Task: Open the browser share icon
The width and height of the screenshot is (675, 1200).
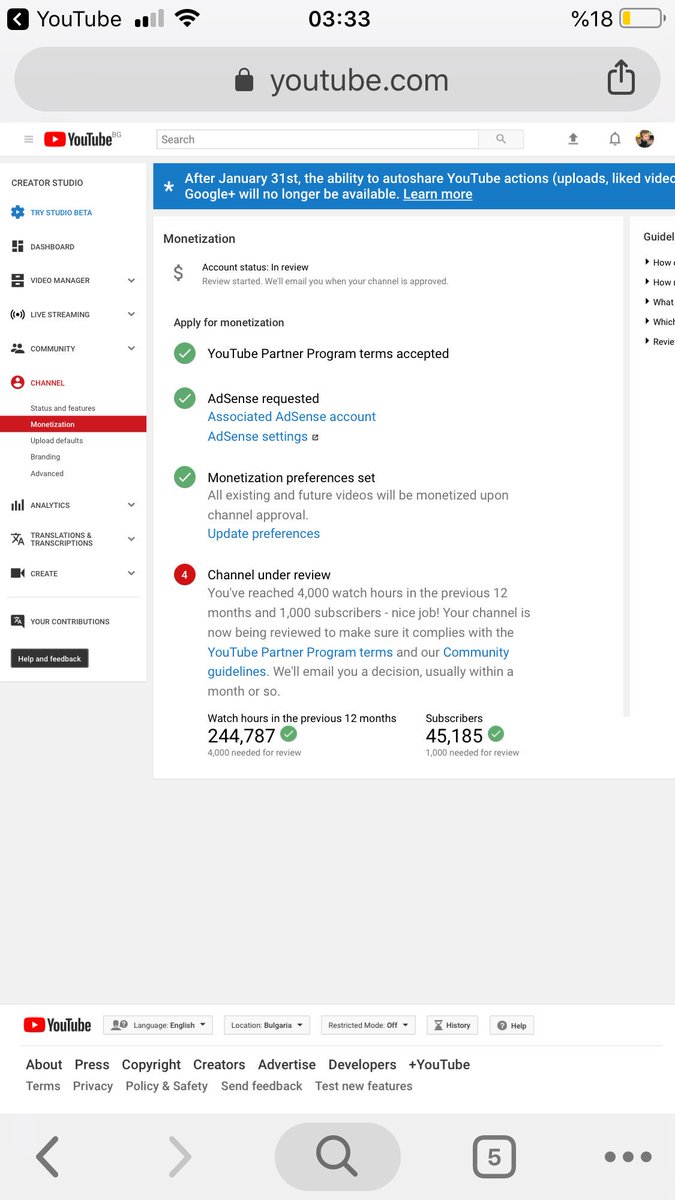Action: [621, 78]
